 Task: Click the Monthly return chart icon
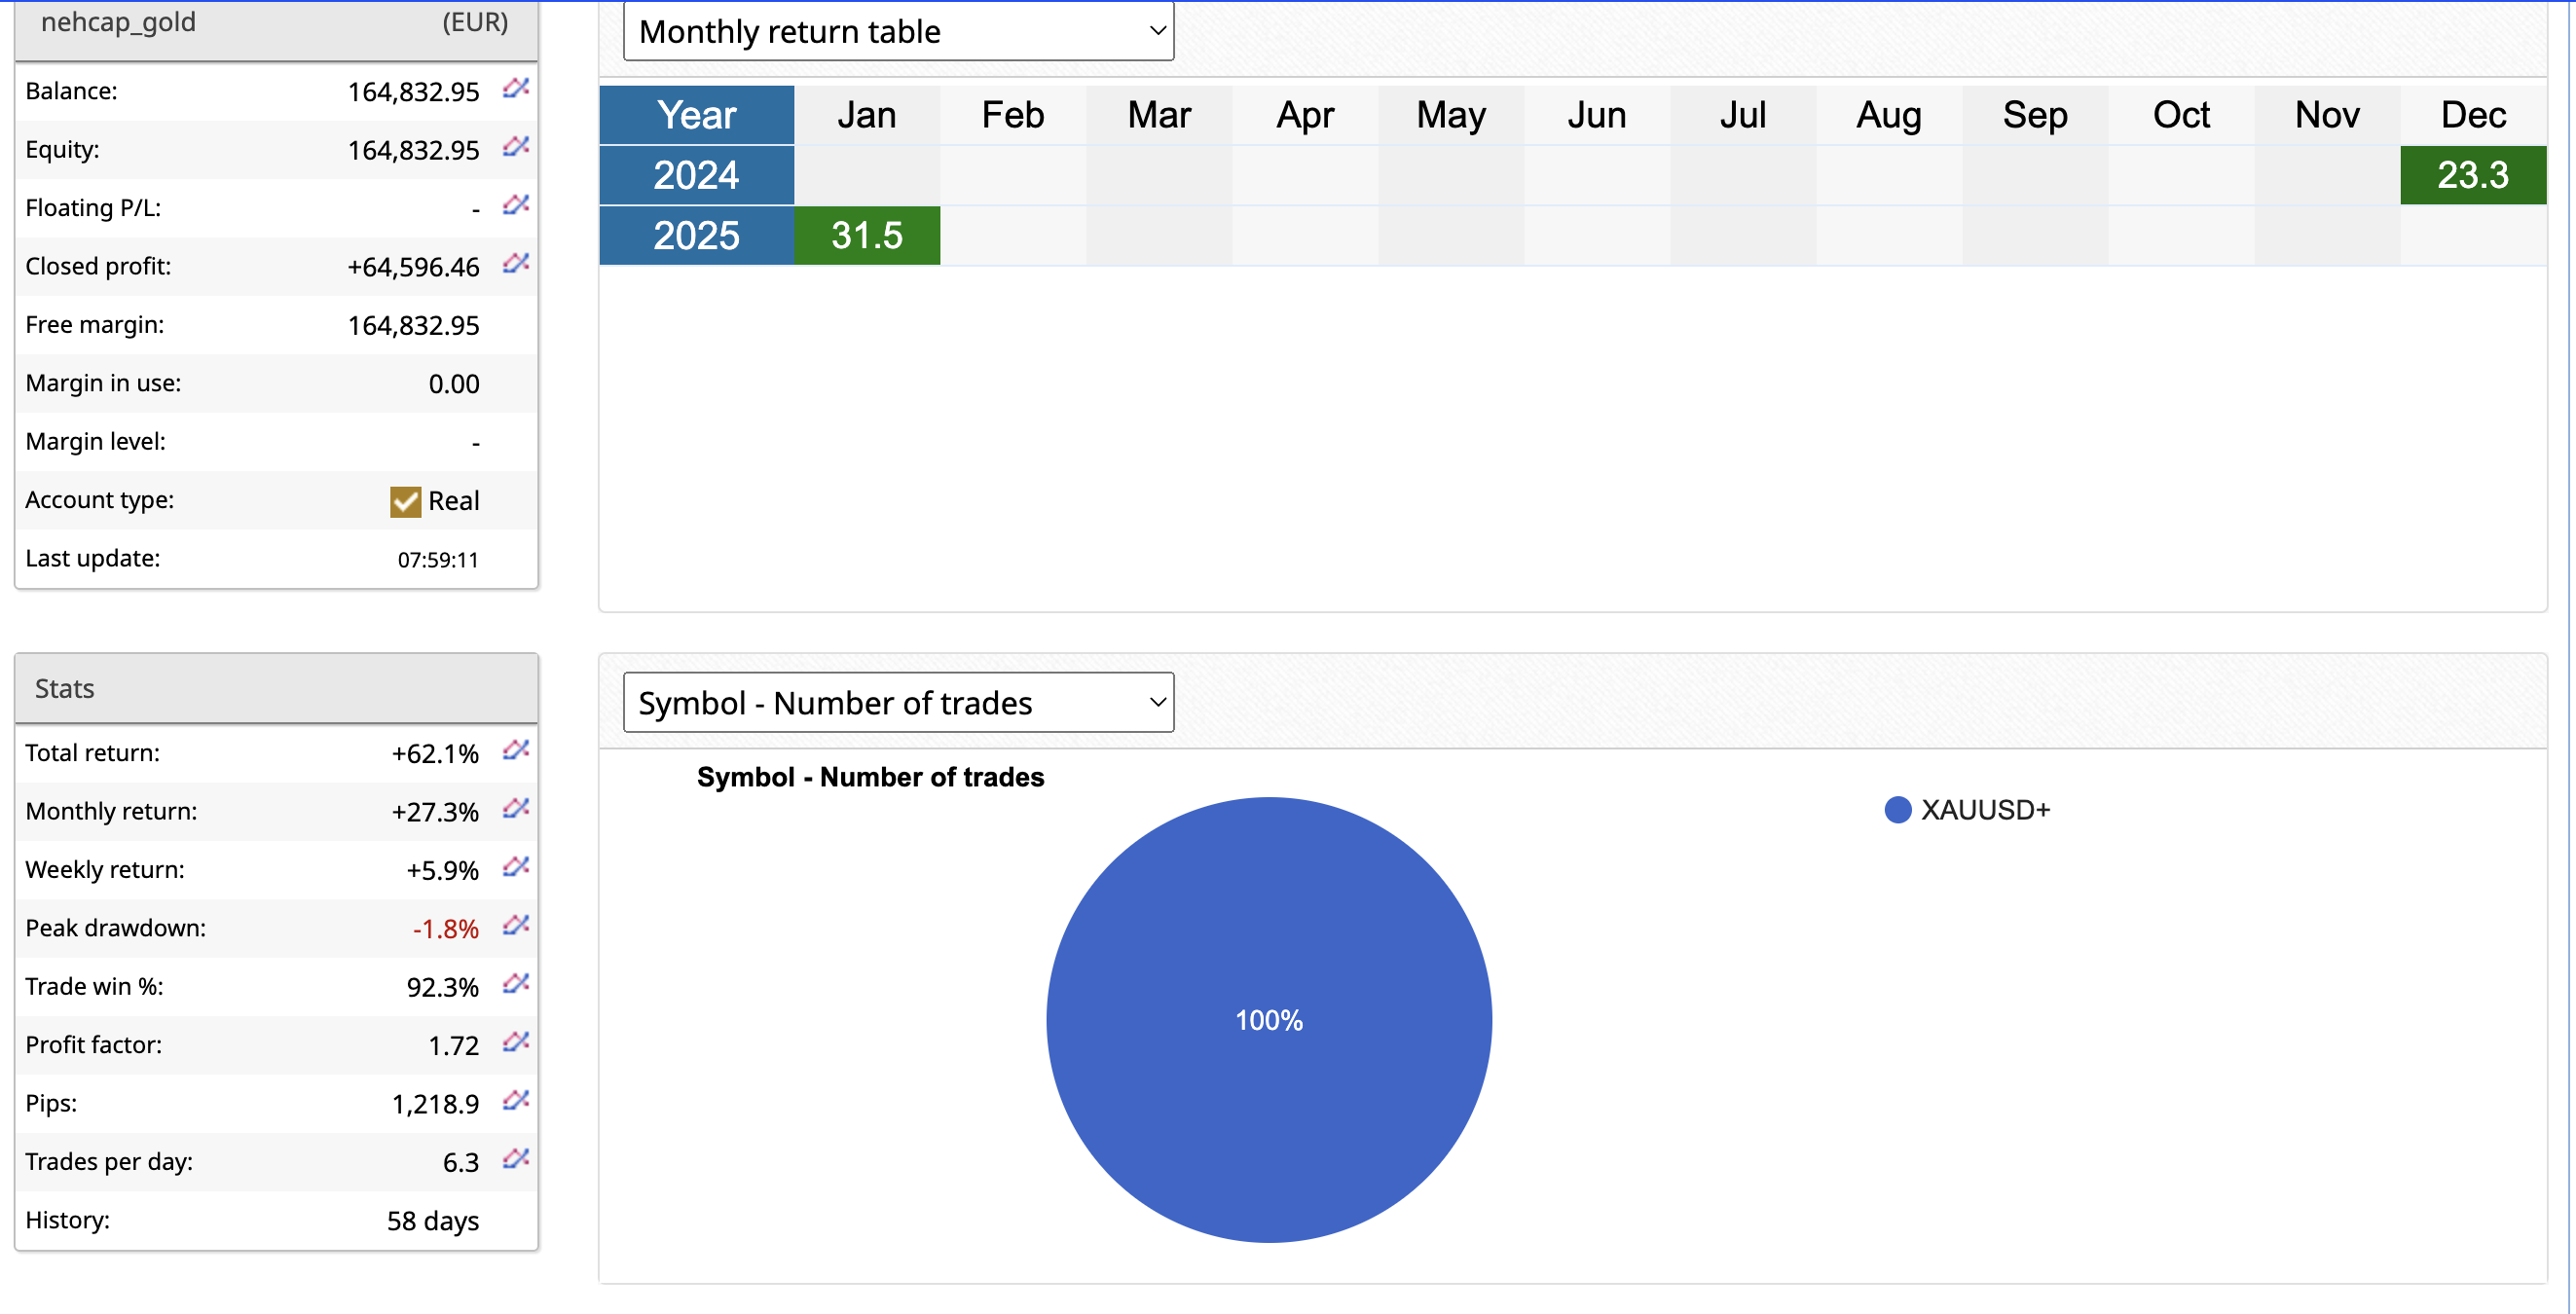[515, 809]
